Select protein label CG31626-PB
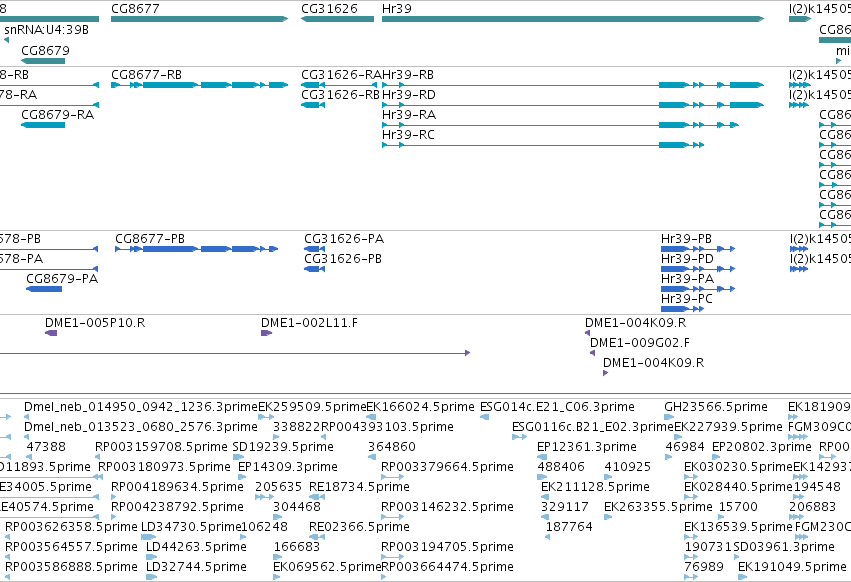Image resolution: width=851 pixels, height=582 pixels. point(343,259)
